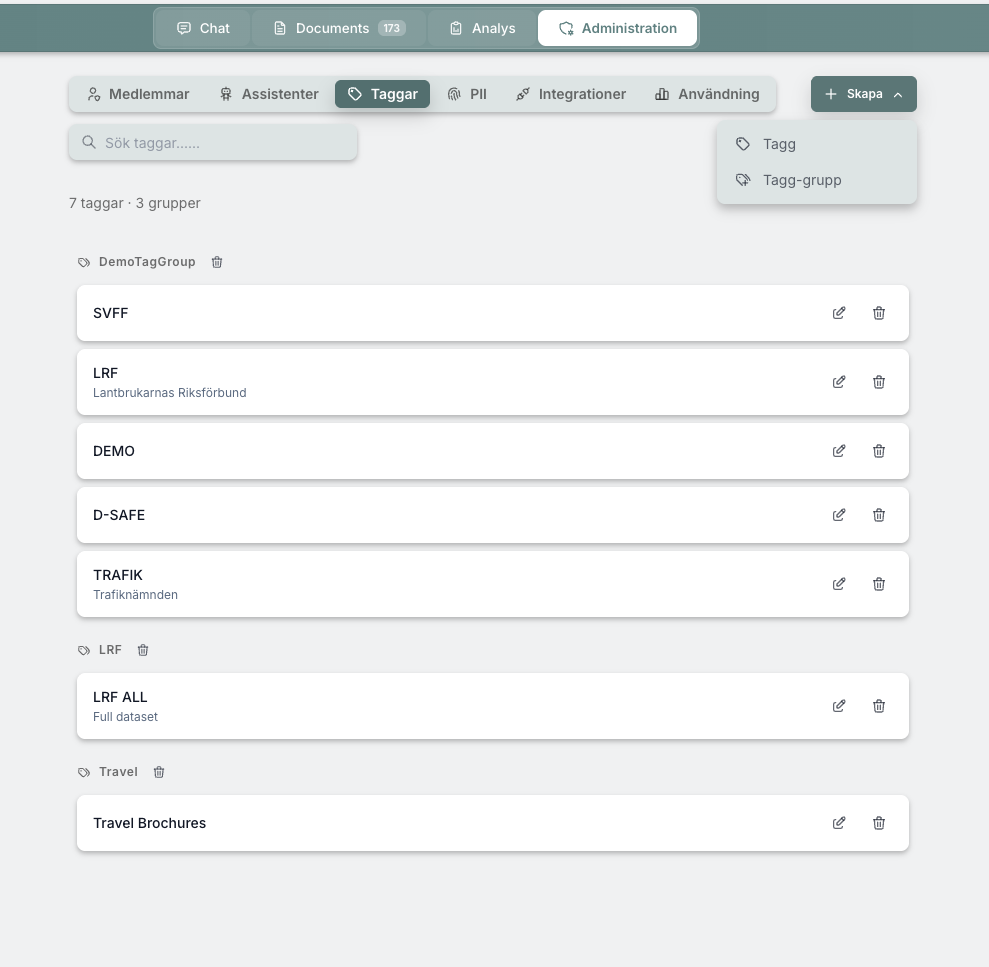The height and width of the screenshot is (967, 989).
Task: Edit the DEMO tag
Action: [x=839, y=451]
